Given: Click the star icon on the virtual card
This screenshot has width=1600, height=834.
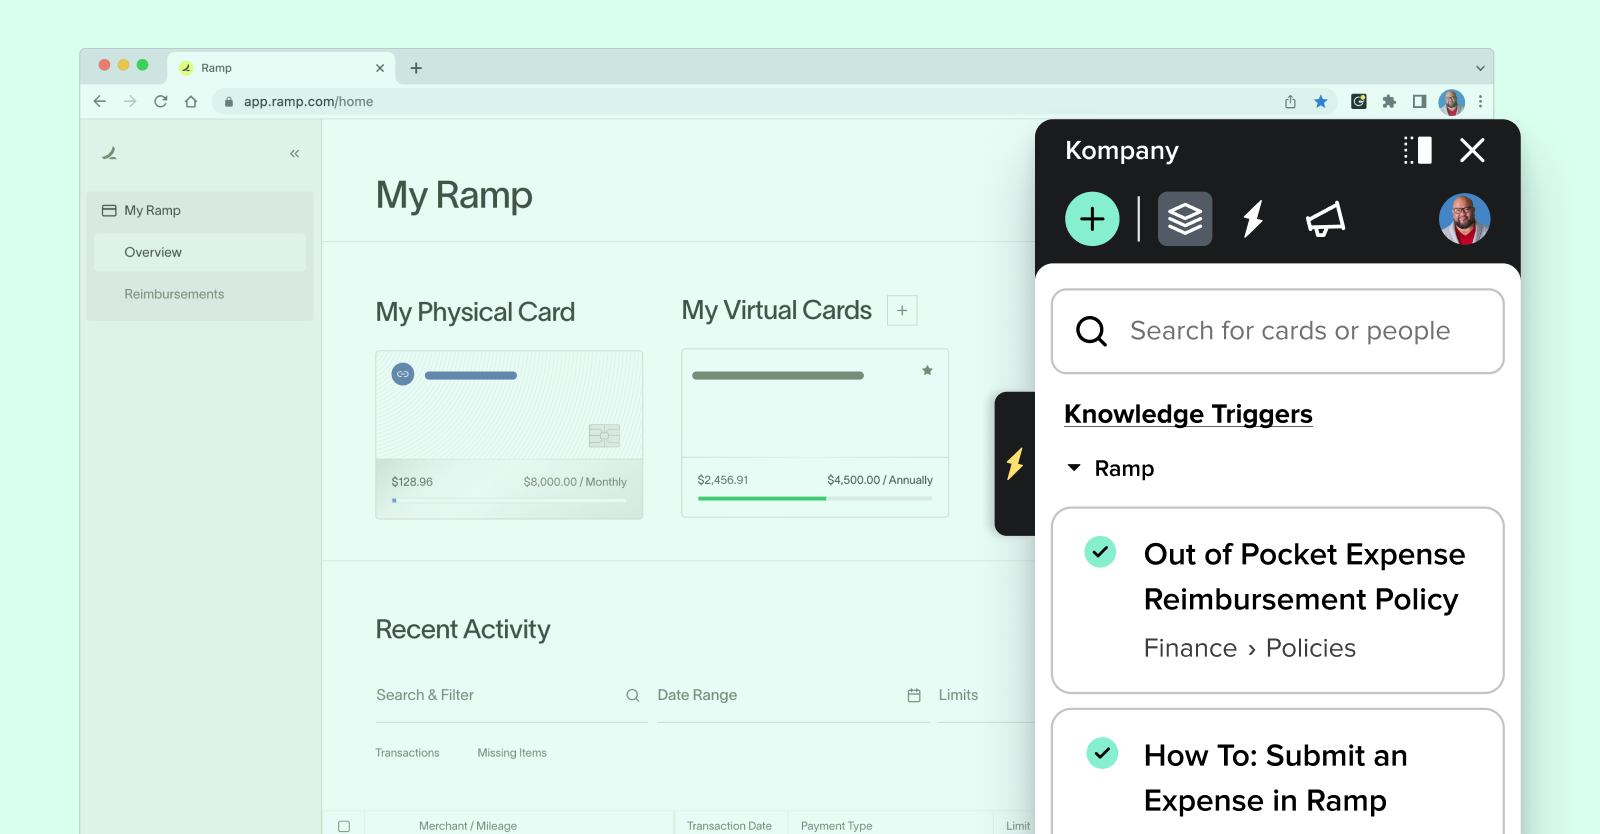Looking at the screenshot, I should 927,370.
